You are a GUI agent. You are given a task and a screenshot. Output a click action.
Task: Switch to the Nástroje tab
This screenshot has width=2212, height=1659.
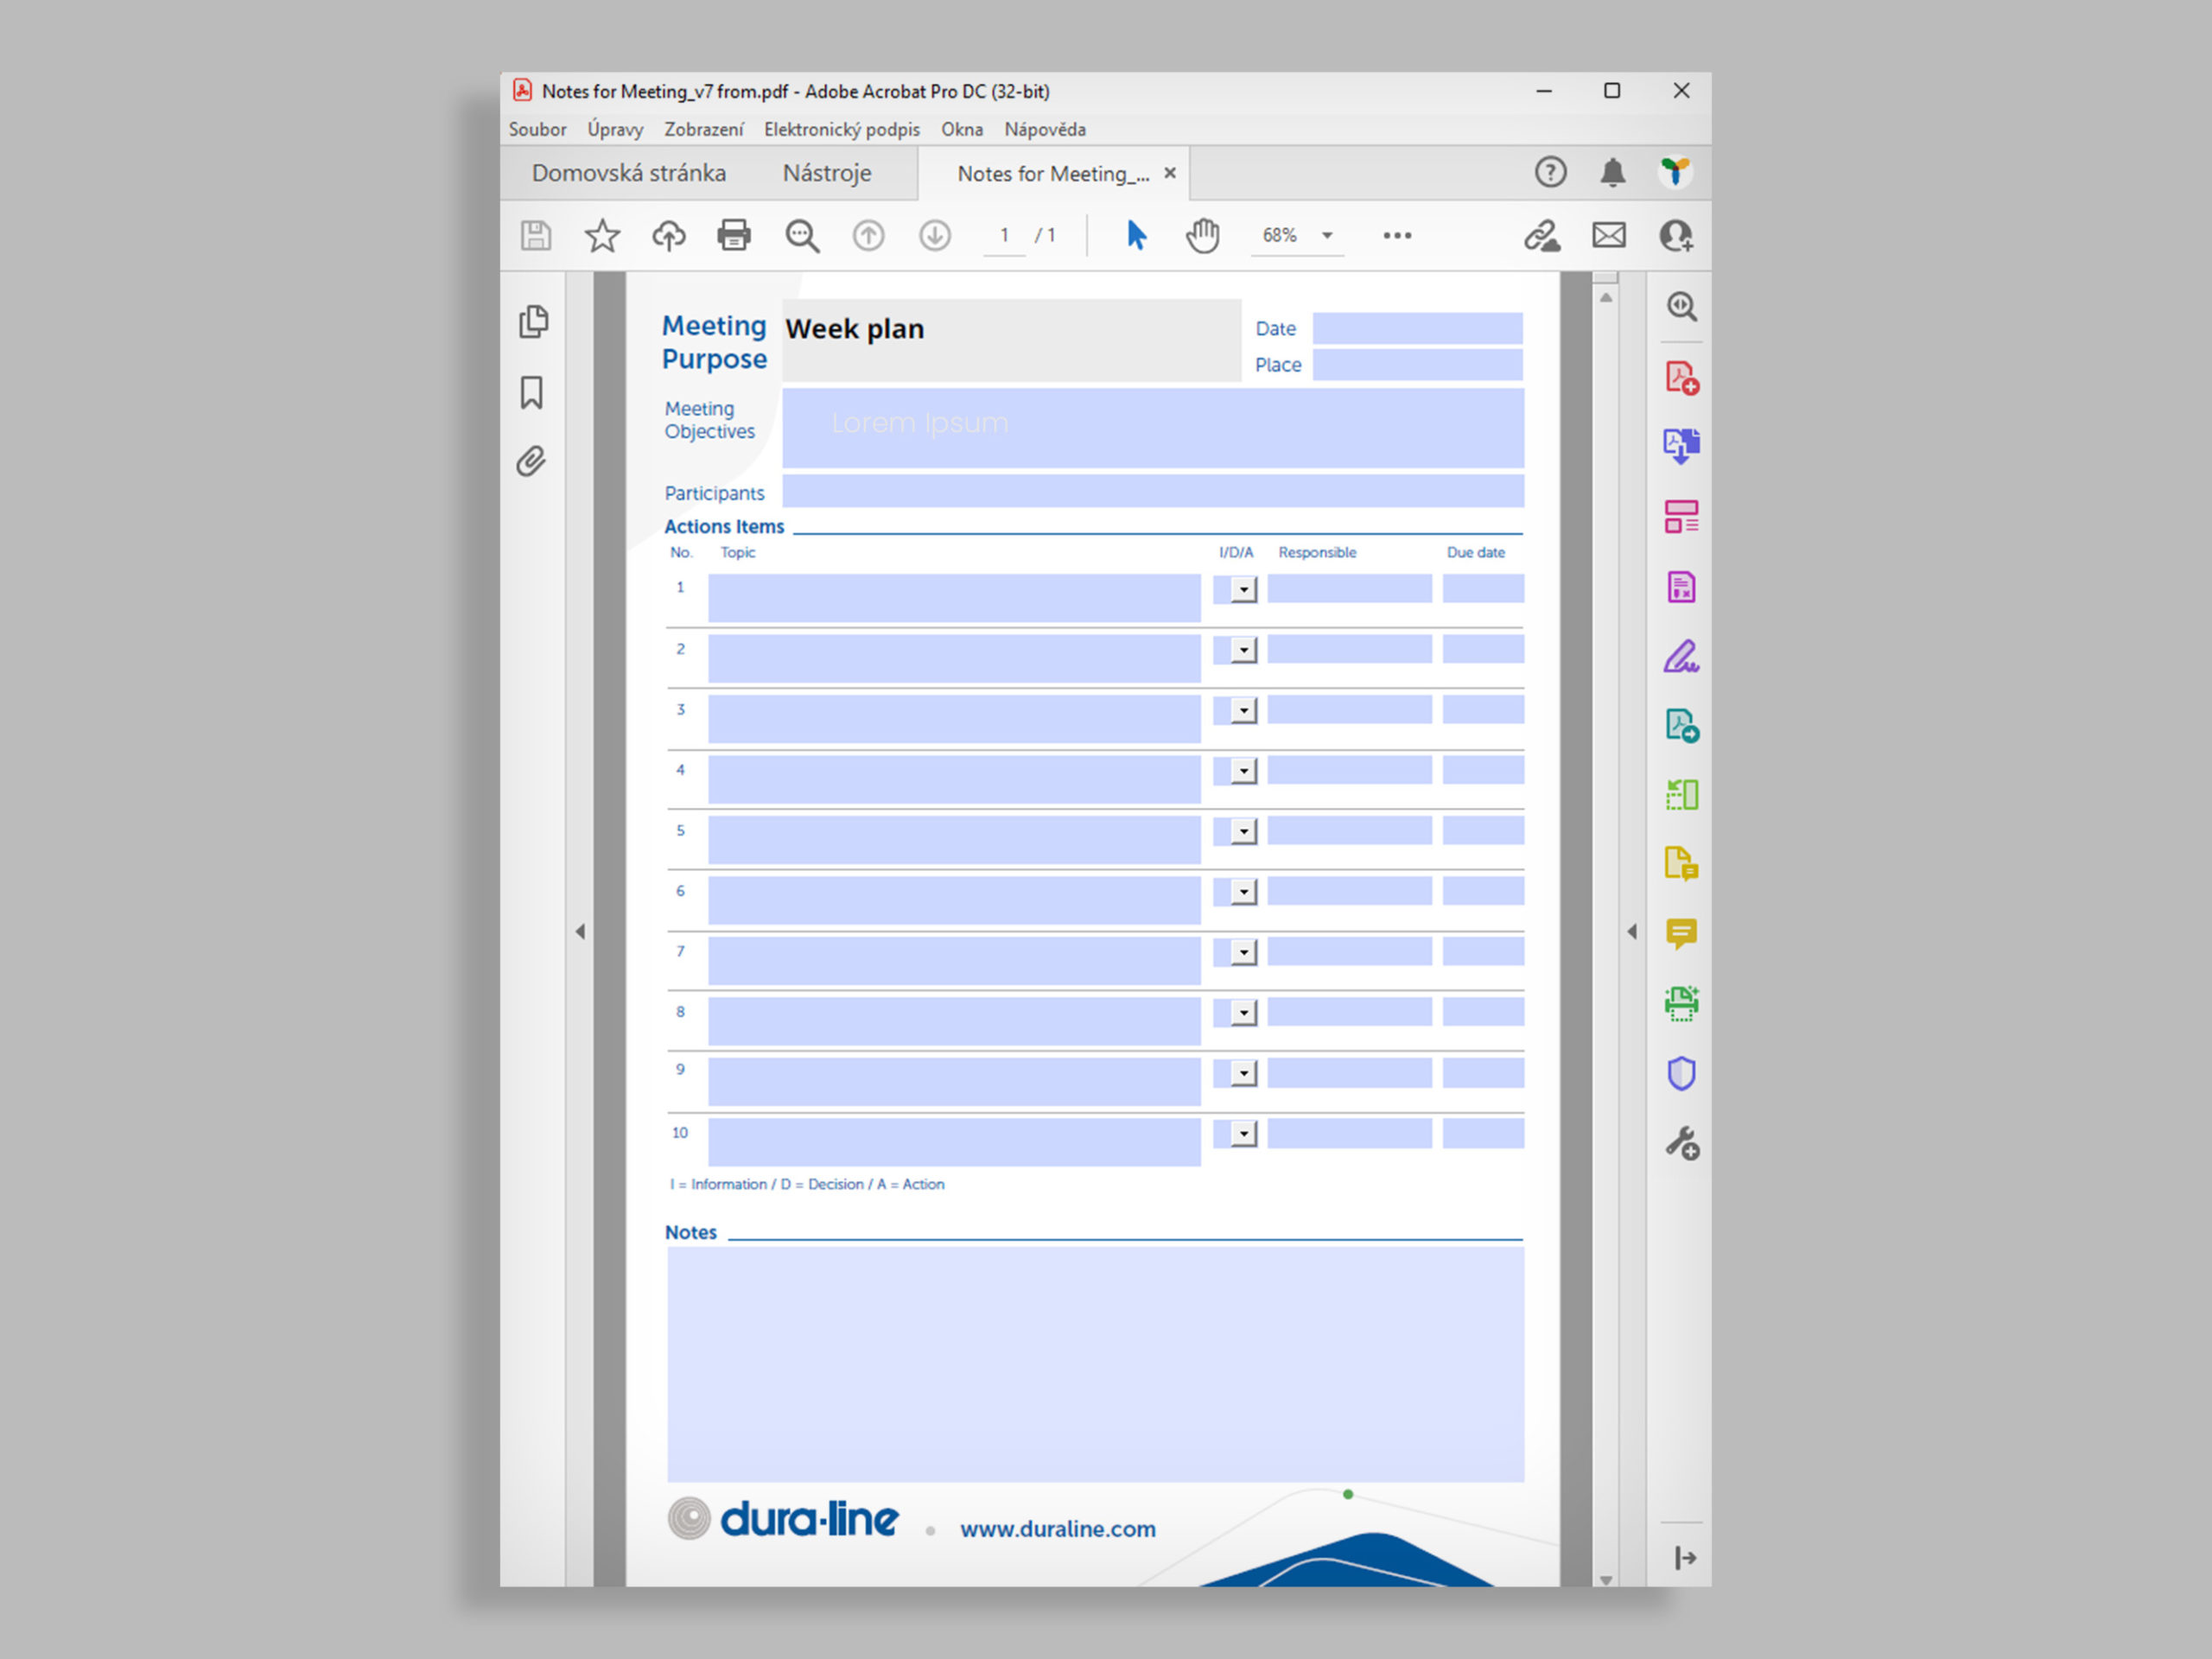point(826,173)
